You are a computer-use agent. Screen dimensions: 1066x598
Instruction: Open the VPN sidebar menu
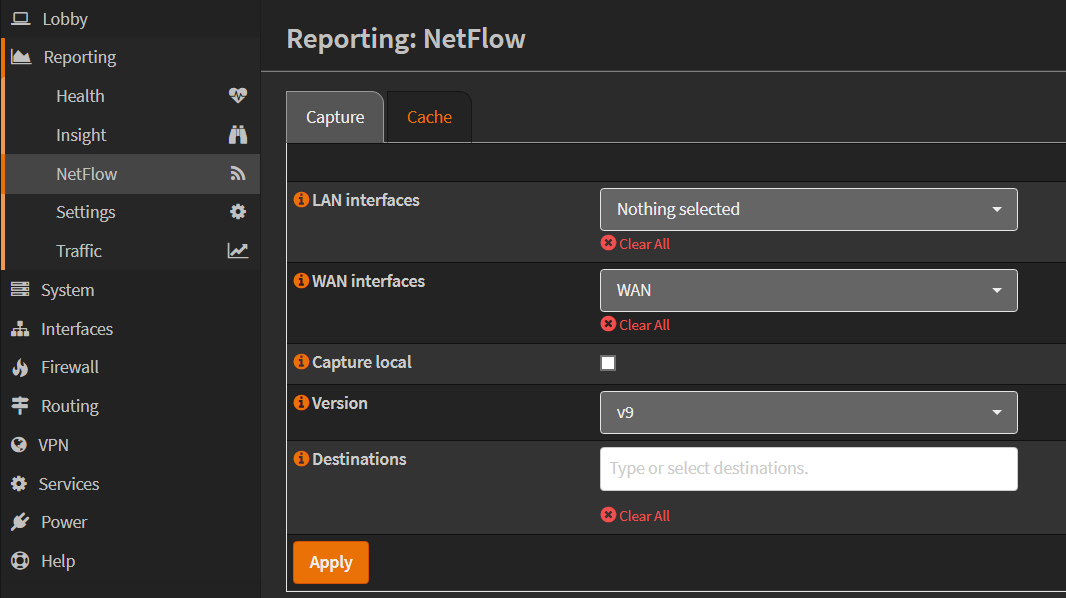(x=53, y=445)
